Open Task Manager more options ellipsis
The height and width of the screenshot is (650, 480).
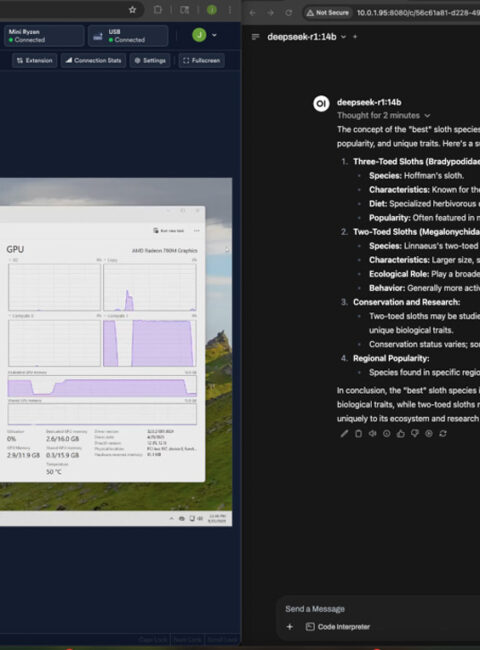pyautogui.click(x=196, y=230)
